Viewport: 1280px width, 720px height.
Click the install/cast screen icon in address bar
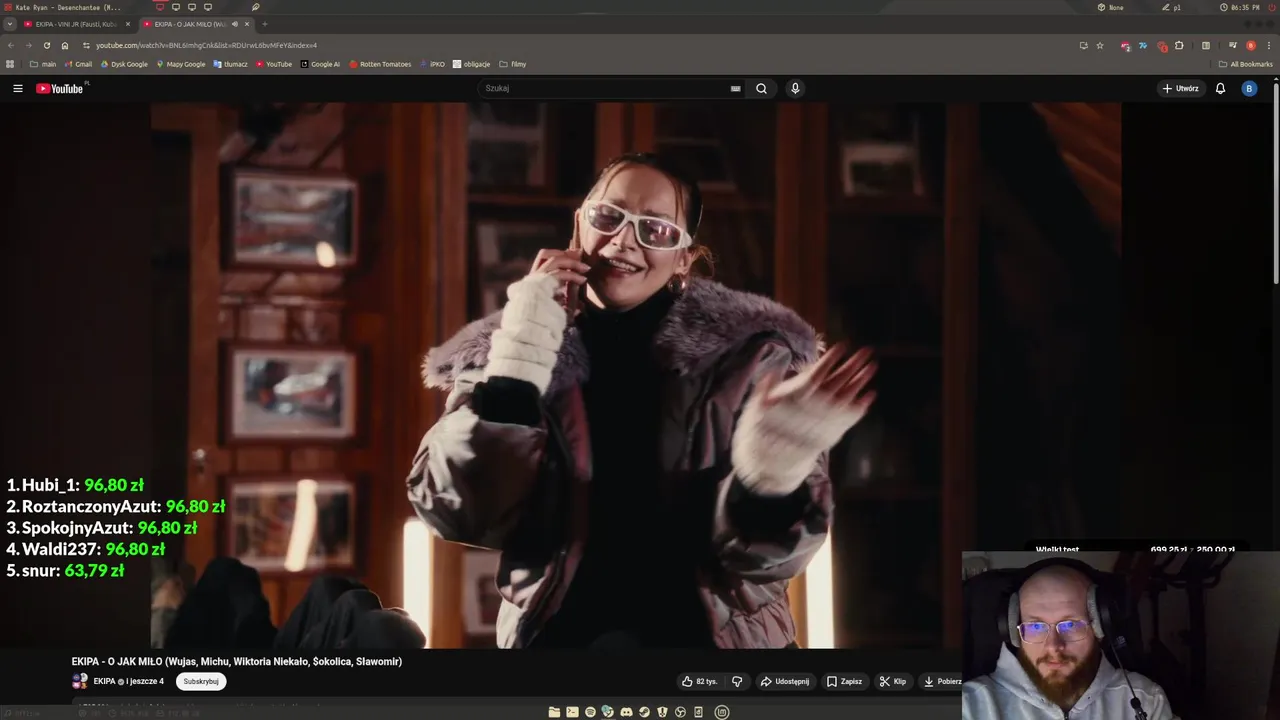(1084, 45)
